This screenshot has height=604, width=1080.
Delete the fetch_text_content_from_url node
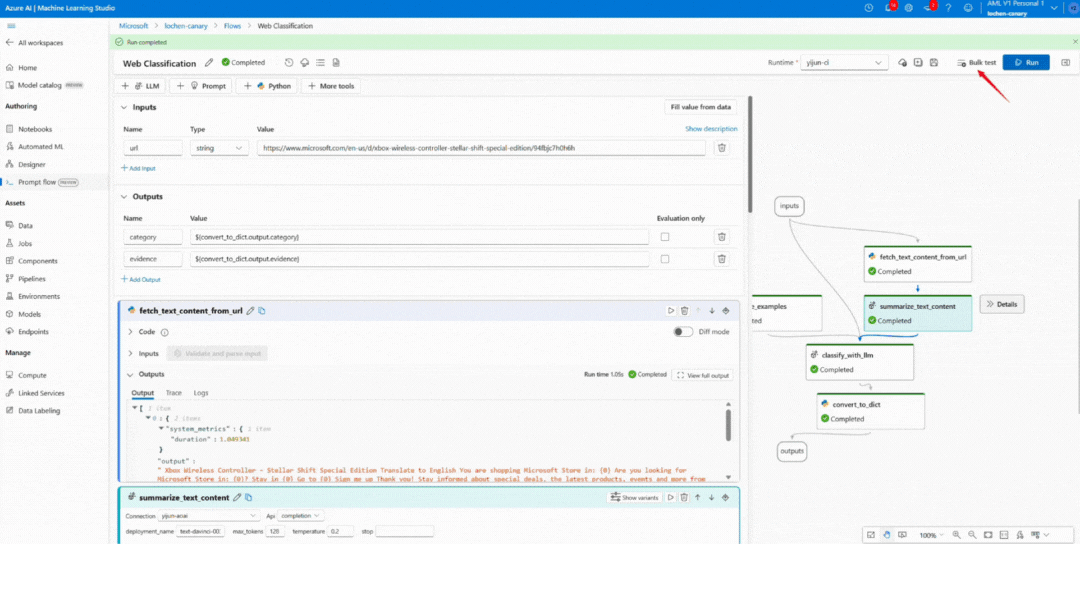685,311
